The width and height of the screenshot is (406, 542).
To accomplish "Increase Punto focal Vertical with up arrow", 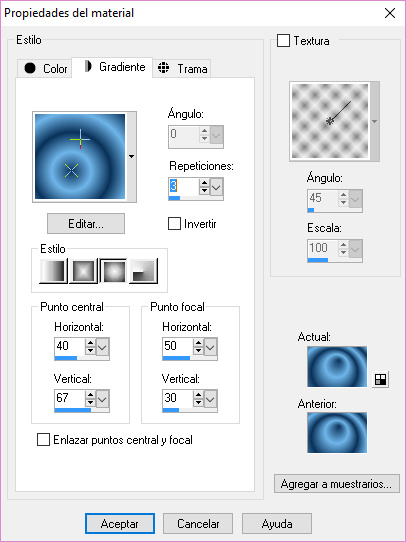I will (x=198, y=395).
